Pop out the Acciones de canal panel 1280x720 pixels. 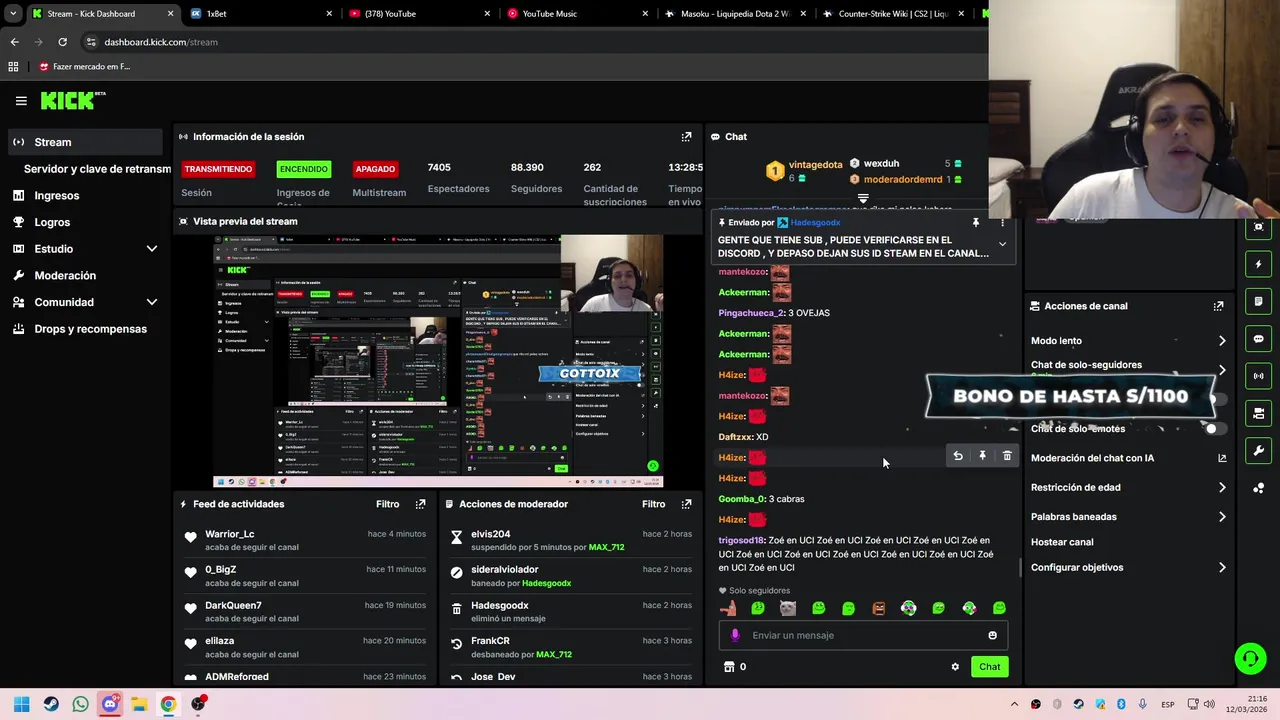(x=1218, y=306)
